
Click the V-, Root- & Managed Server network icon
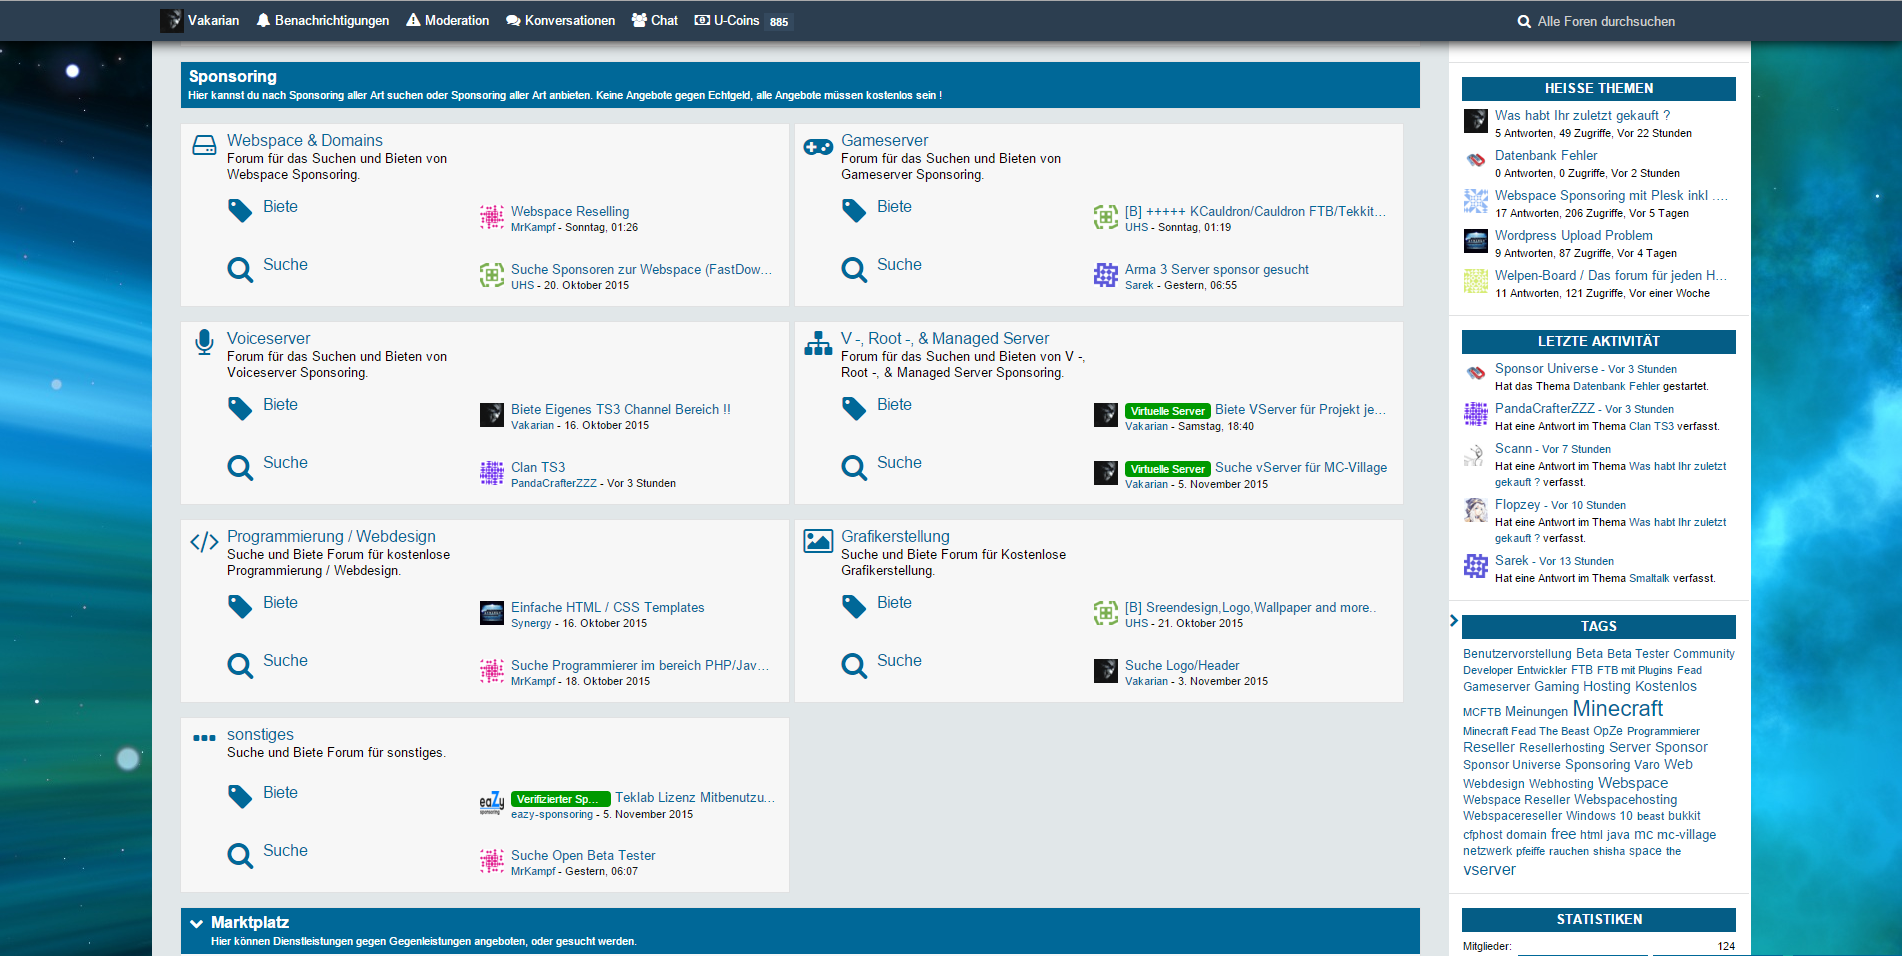818,344
